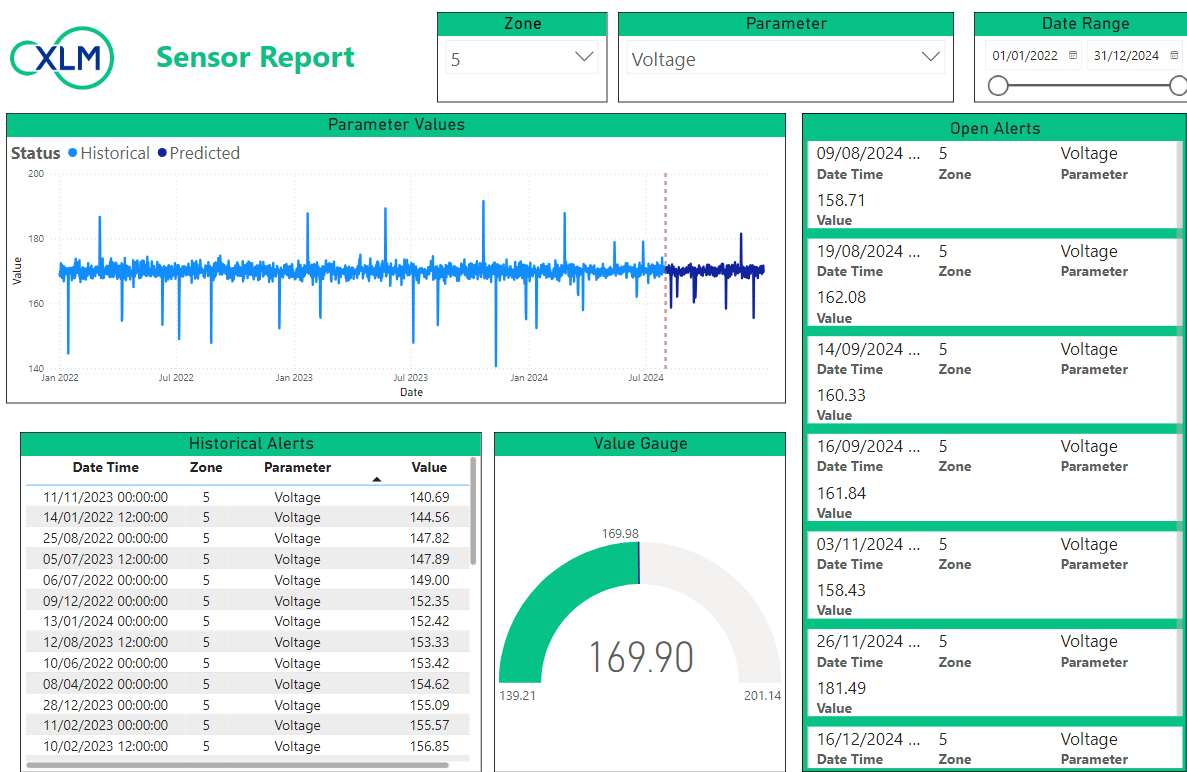Select the open alert dated 03/11/2024
1187x772 pixels.
993,575
